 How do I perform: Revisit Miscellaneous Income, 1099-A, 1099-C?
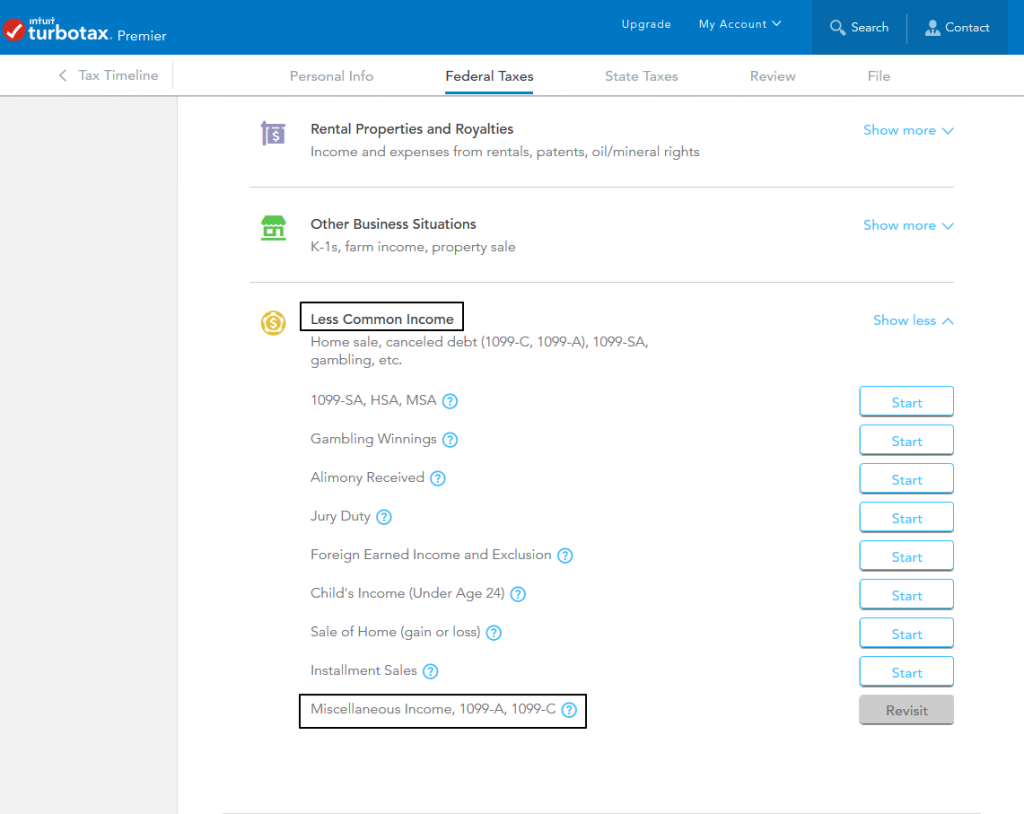click(x=906, y=711)
